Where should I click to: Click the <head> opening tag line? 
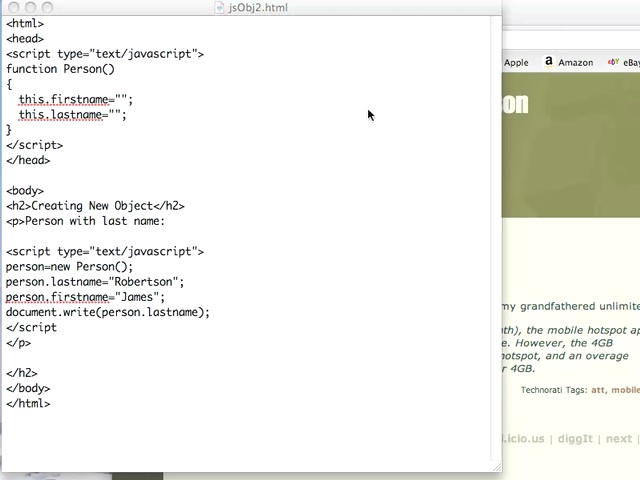pos(25,38)
